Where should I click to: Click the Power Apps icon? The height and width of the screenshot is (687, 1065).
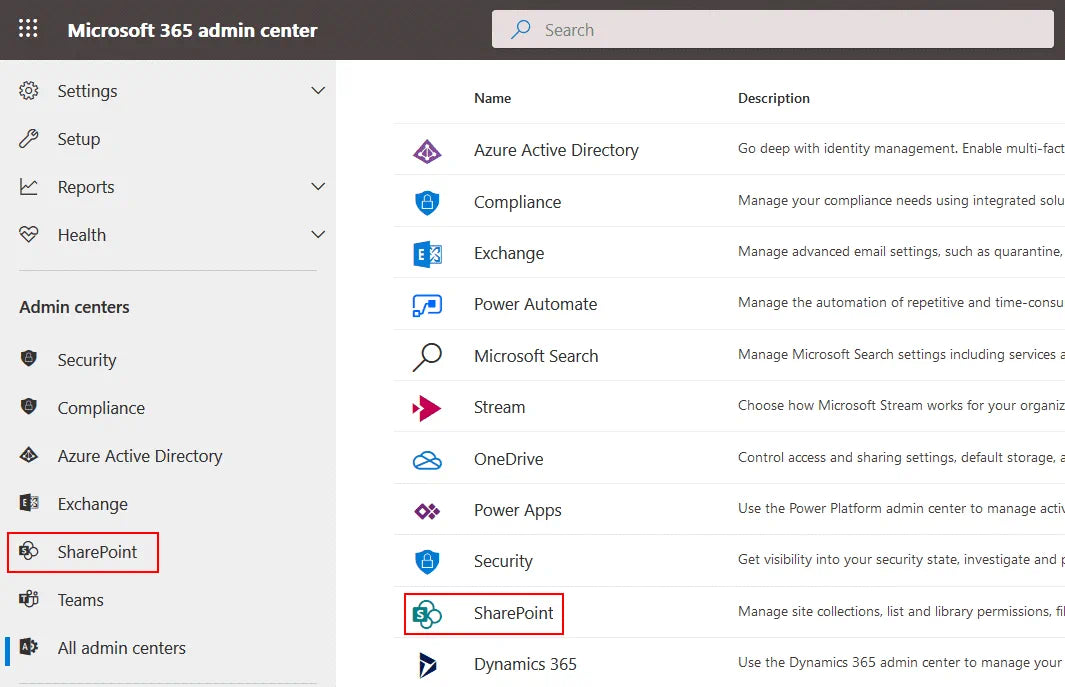click(x=427, y=511)
